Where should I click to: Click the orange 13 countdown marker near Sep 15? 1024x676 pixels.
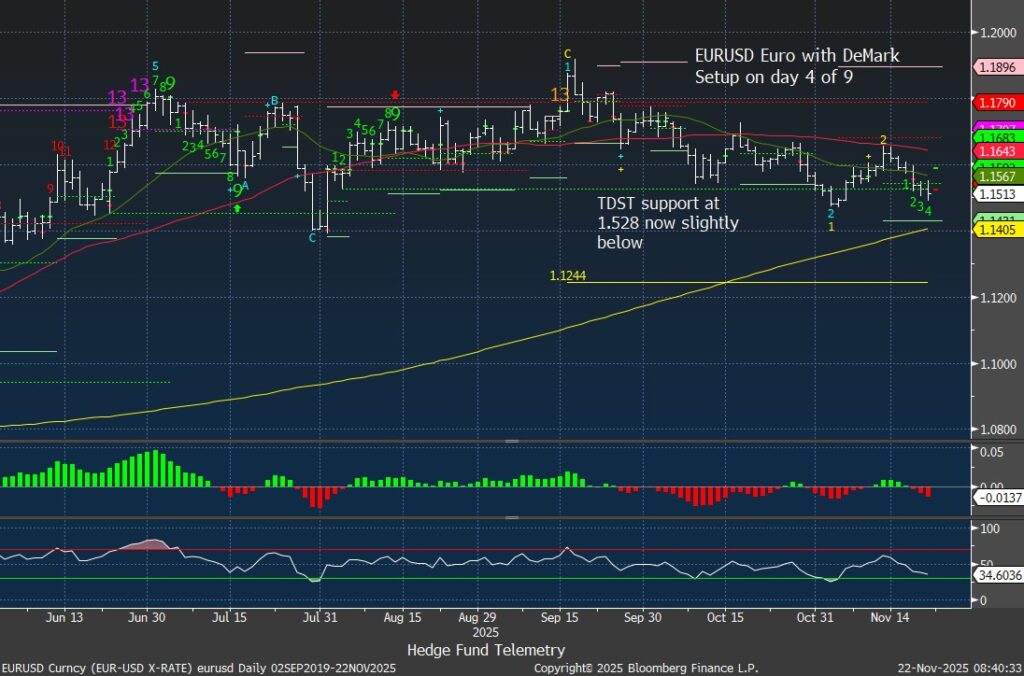pos(560,94)
